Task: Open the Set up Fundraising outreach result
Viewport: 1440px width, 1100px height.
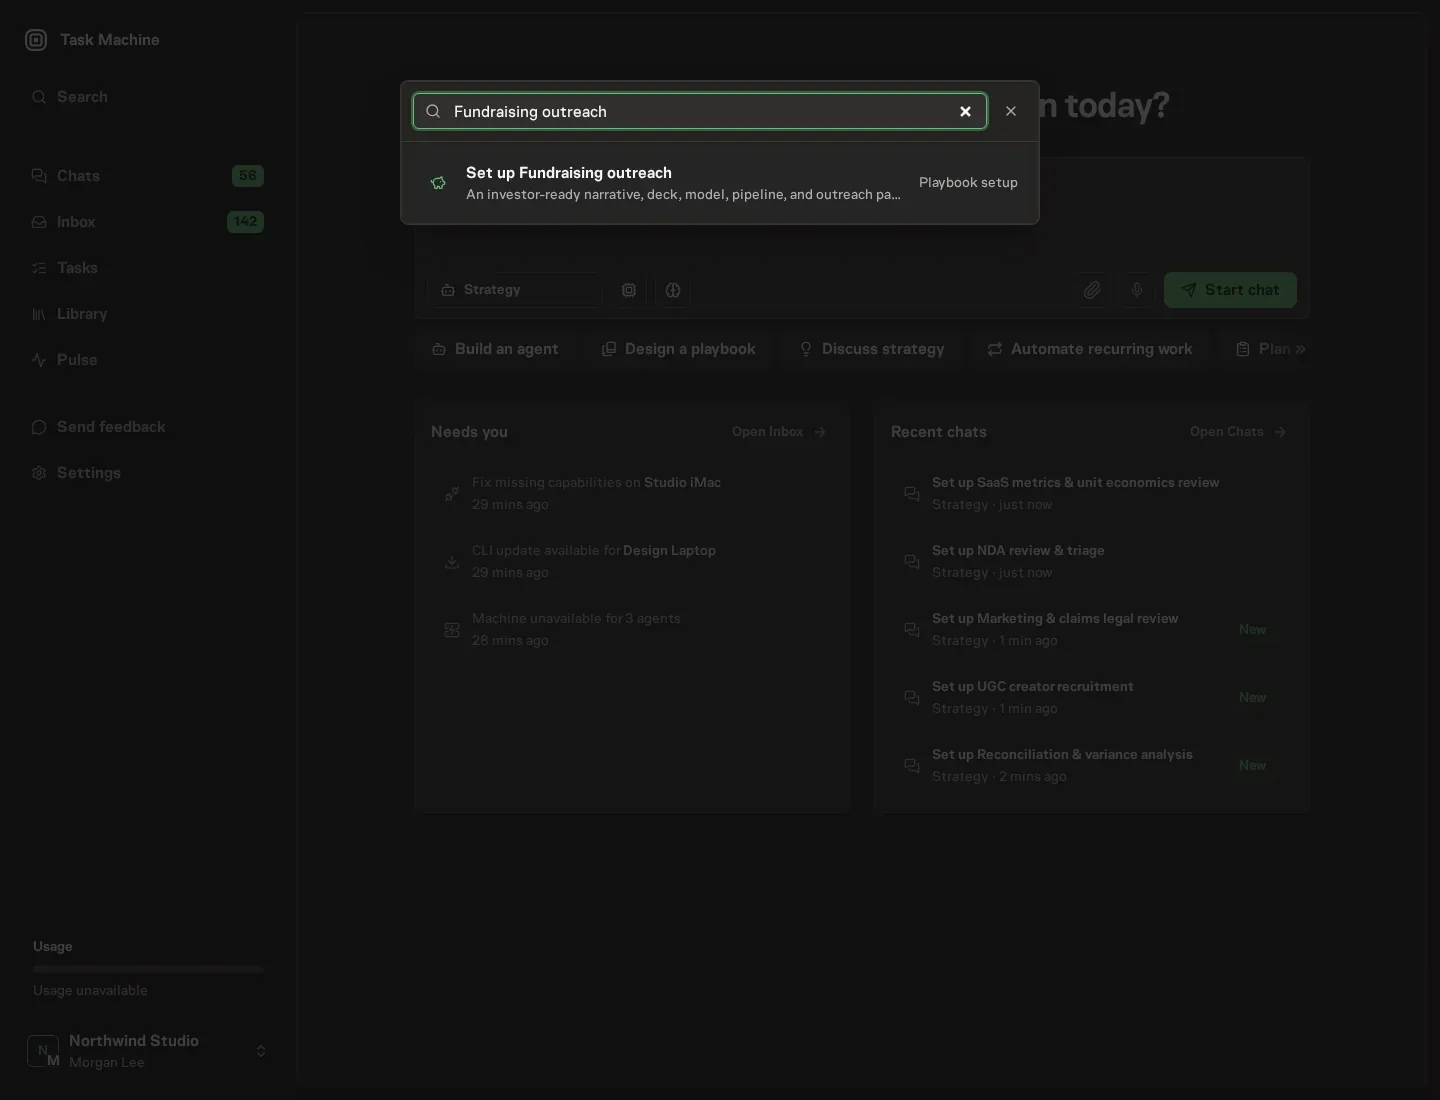Action: coord(720,183)
